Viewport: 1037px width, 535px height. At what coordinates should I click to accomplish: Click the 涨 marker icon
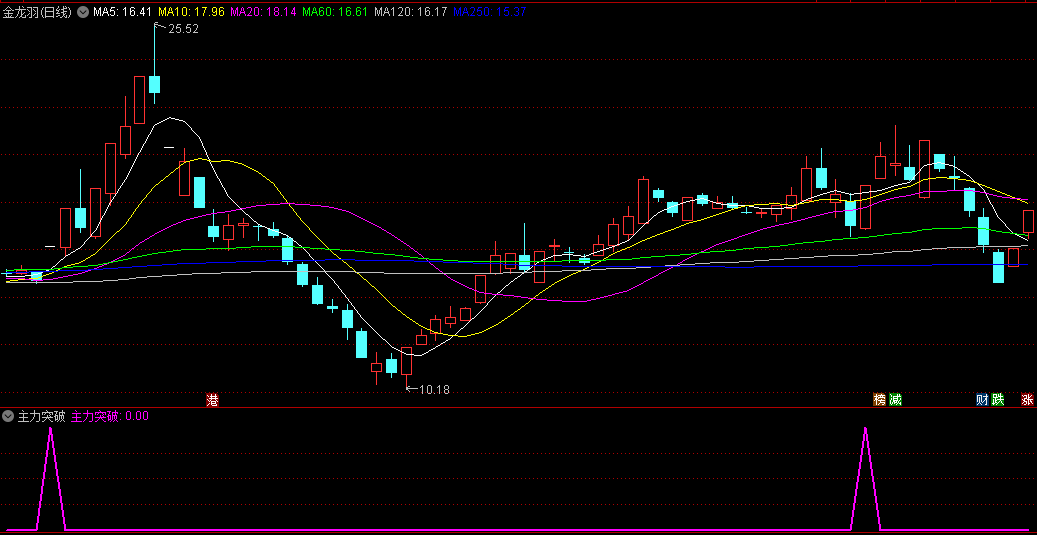(x=1027, y=399)
